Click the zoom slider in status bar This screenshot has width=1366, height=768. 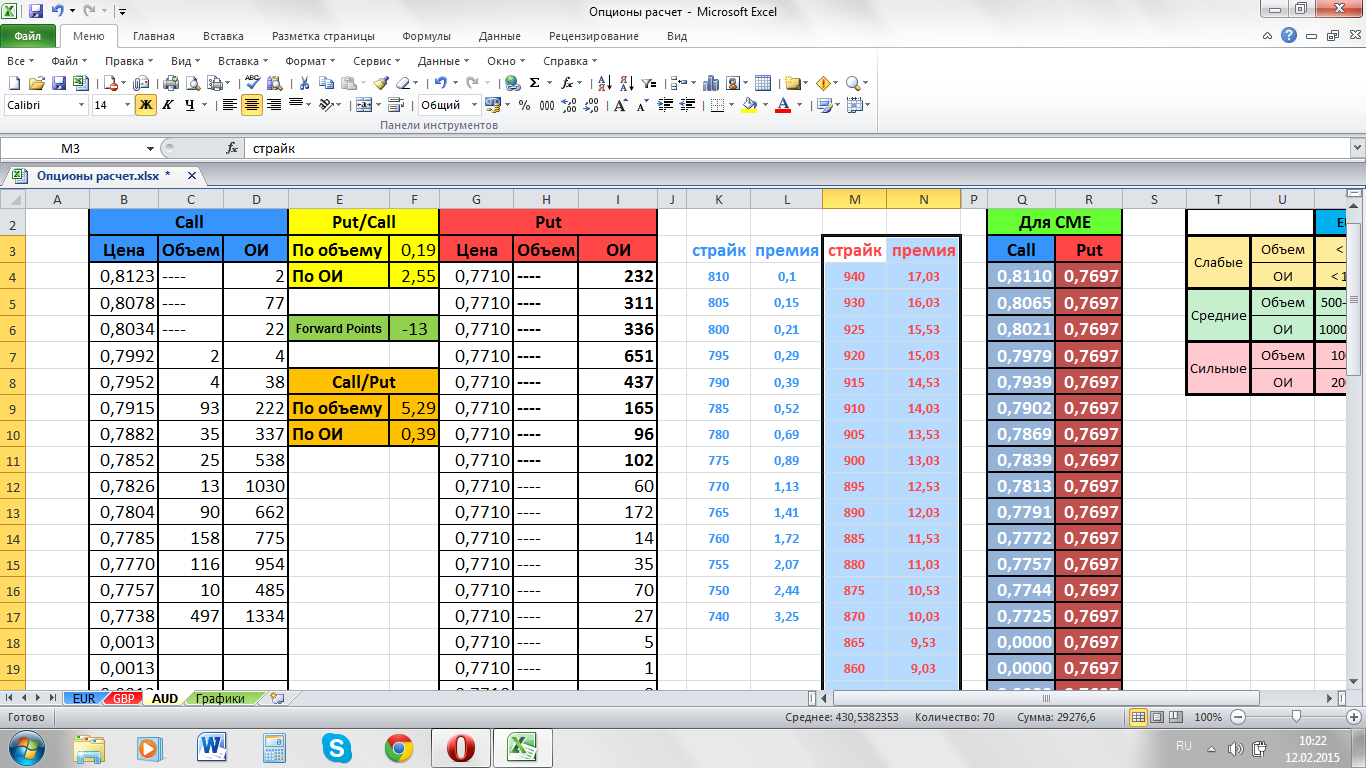pos(1297,717)
